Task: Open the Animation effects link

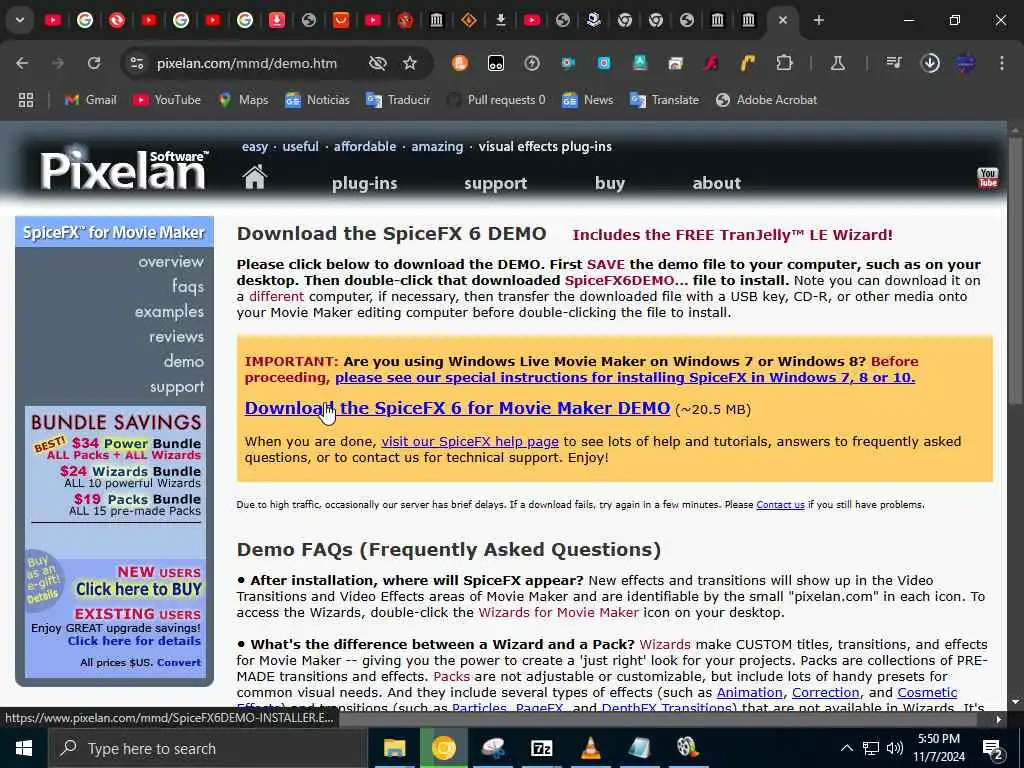Action: pyautogui.click(x=750, y=692)
